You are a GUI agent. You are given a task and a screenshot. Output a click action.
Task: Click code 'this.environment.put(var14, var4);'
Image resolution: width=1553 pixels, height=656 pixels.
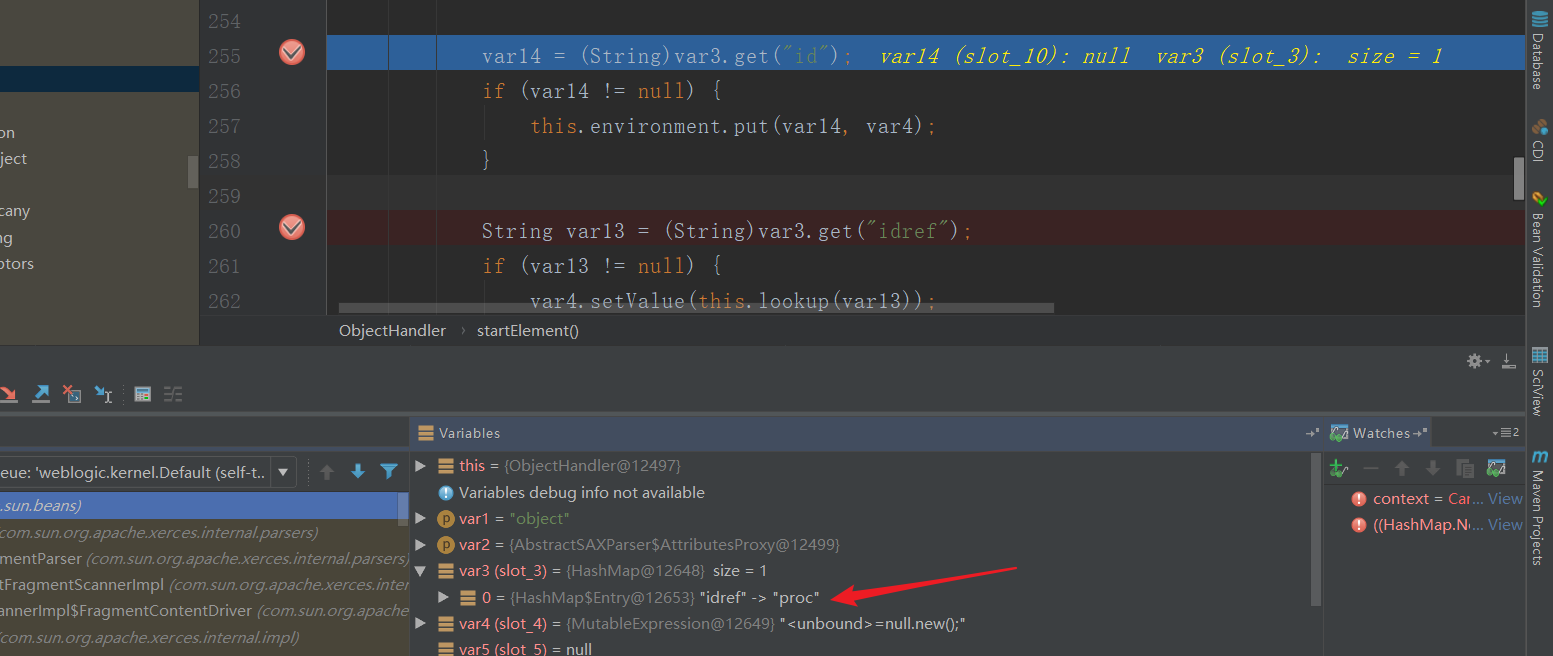[x=733, y=126]
